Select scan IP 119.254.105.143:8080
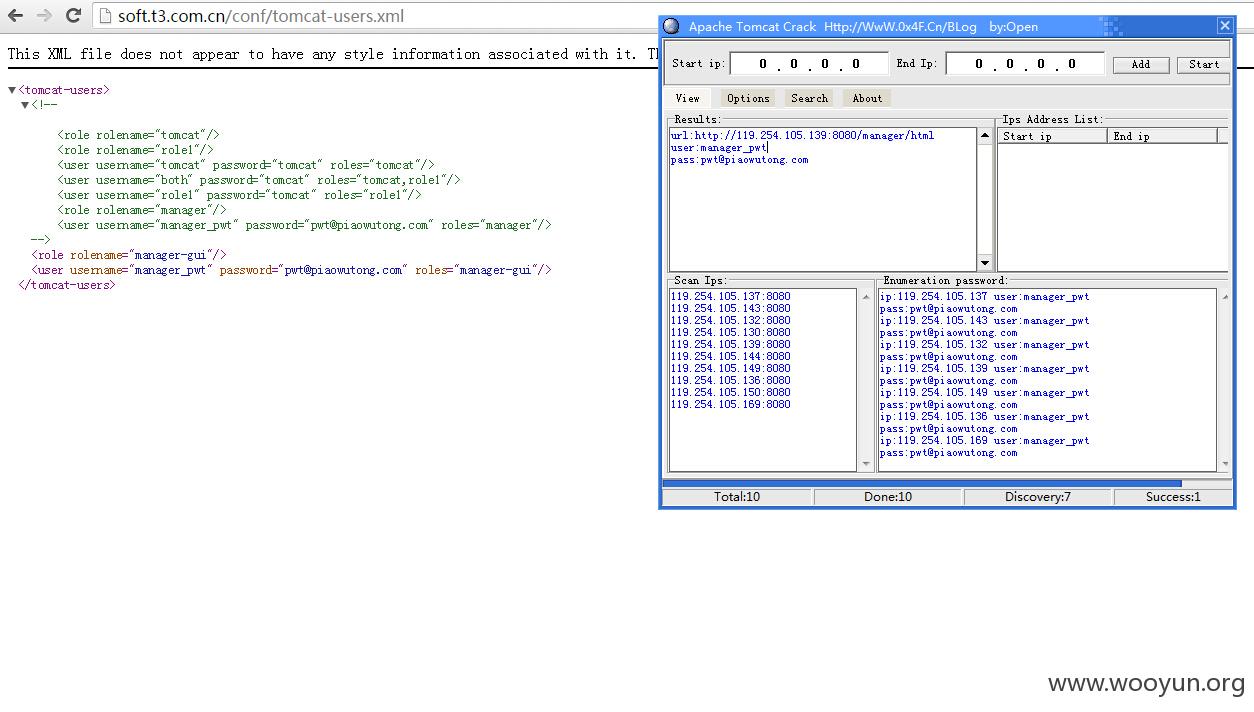 coord(730,309)
